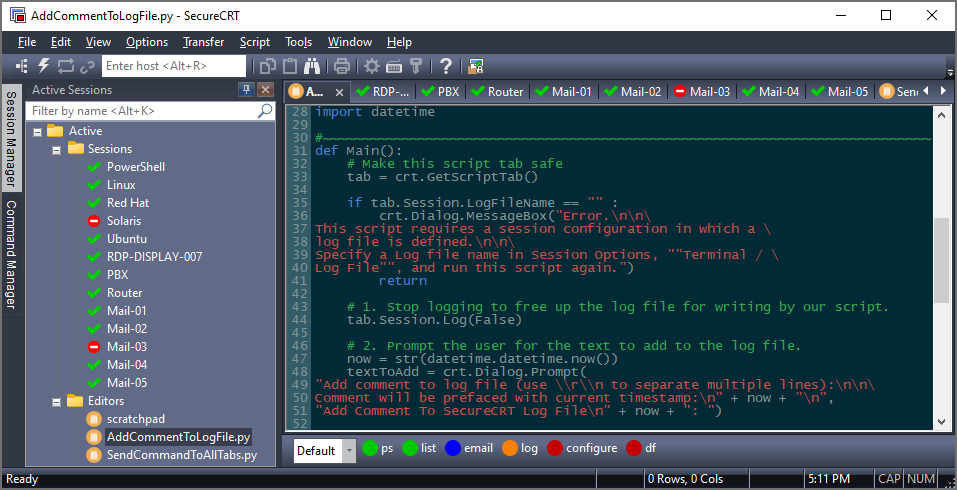Click the Print icon in the toolbar
The height and width of the screenshot is (490, 957).
click(342, 66)
